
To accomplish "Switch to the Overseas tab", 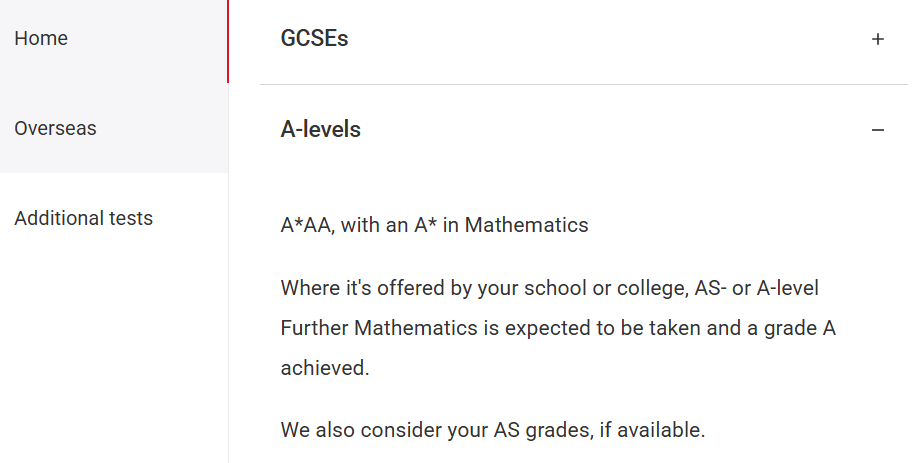I will 113,128.
